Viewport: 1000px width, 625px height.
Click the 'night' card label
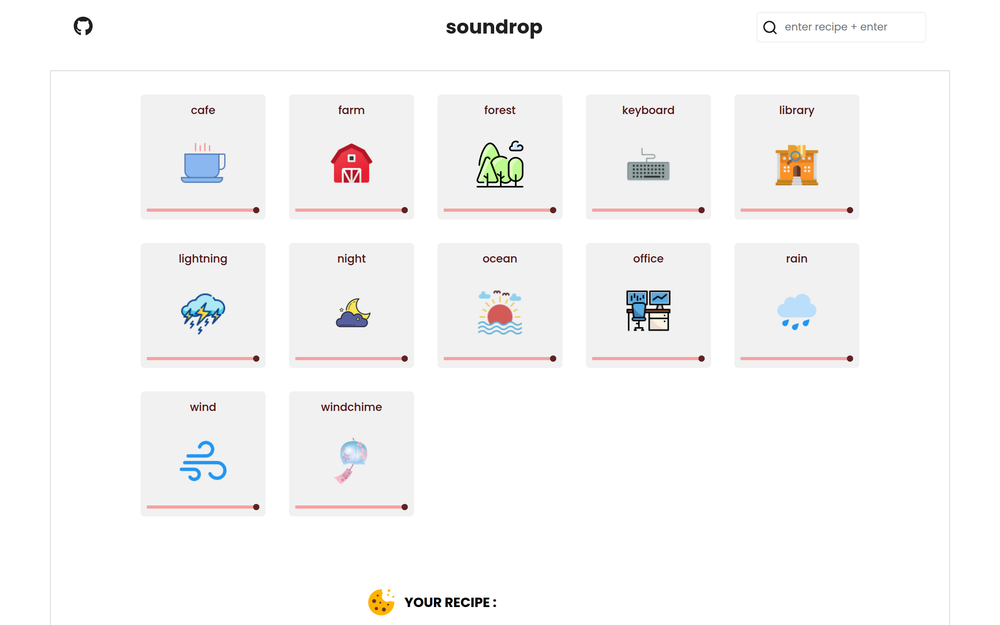pos(351,259)
